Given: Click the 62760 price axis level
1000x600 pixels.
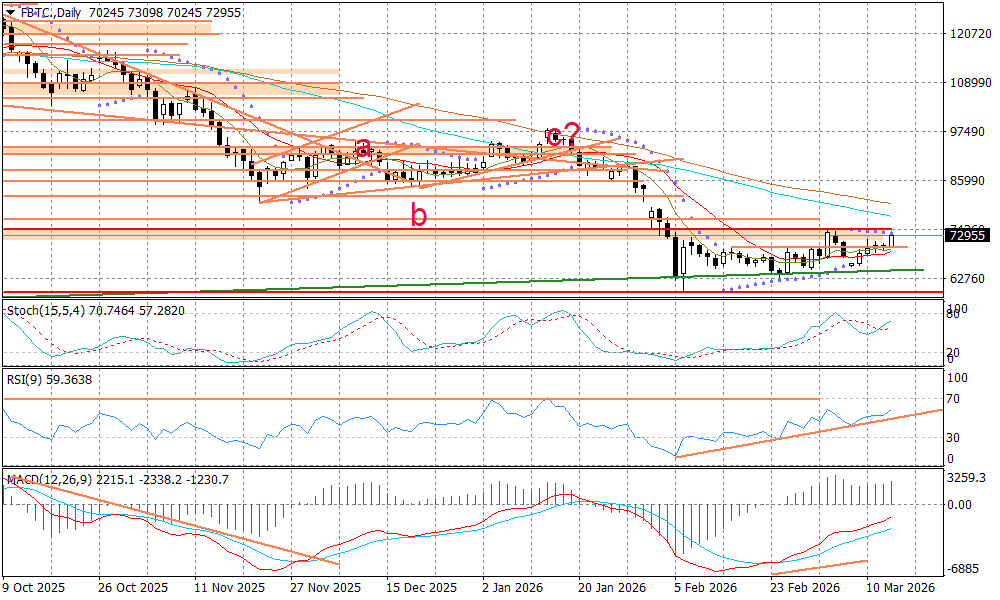Looking at the screenshot, I should pyautogui.click(x=968, y=278).
